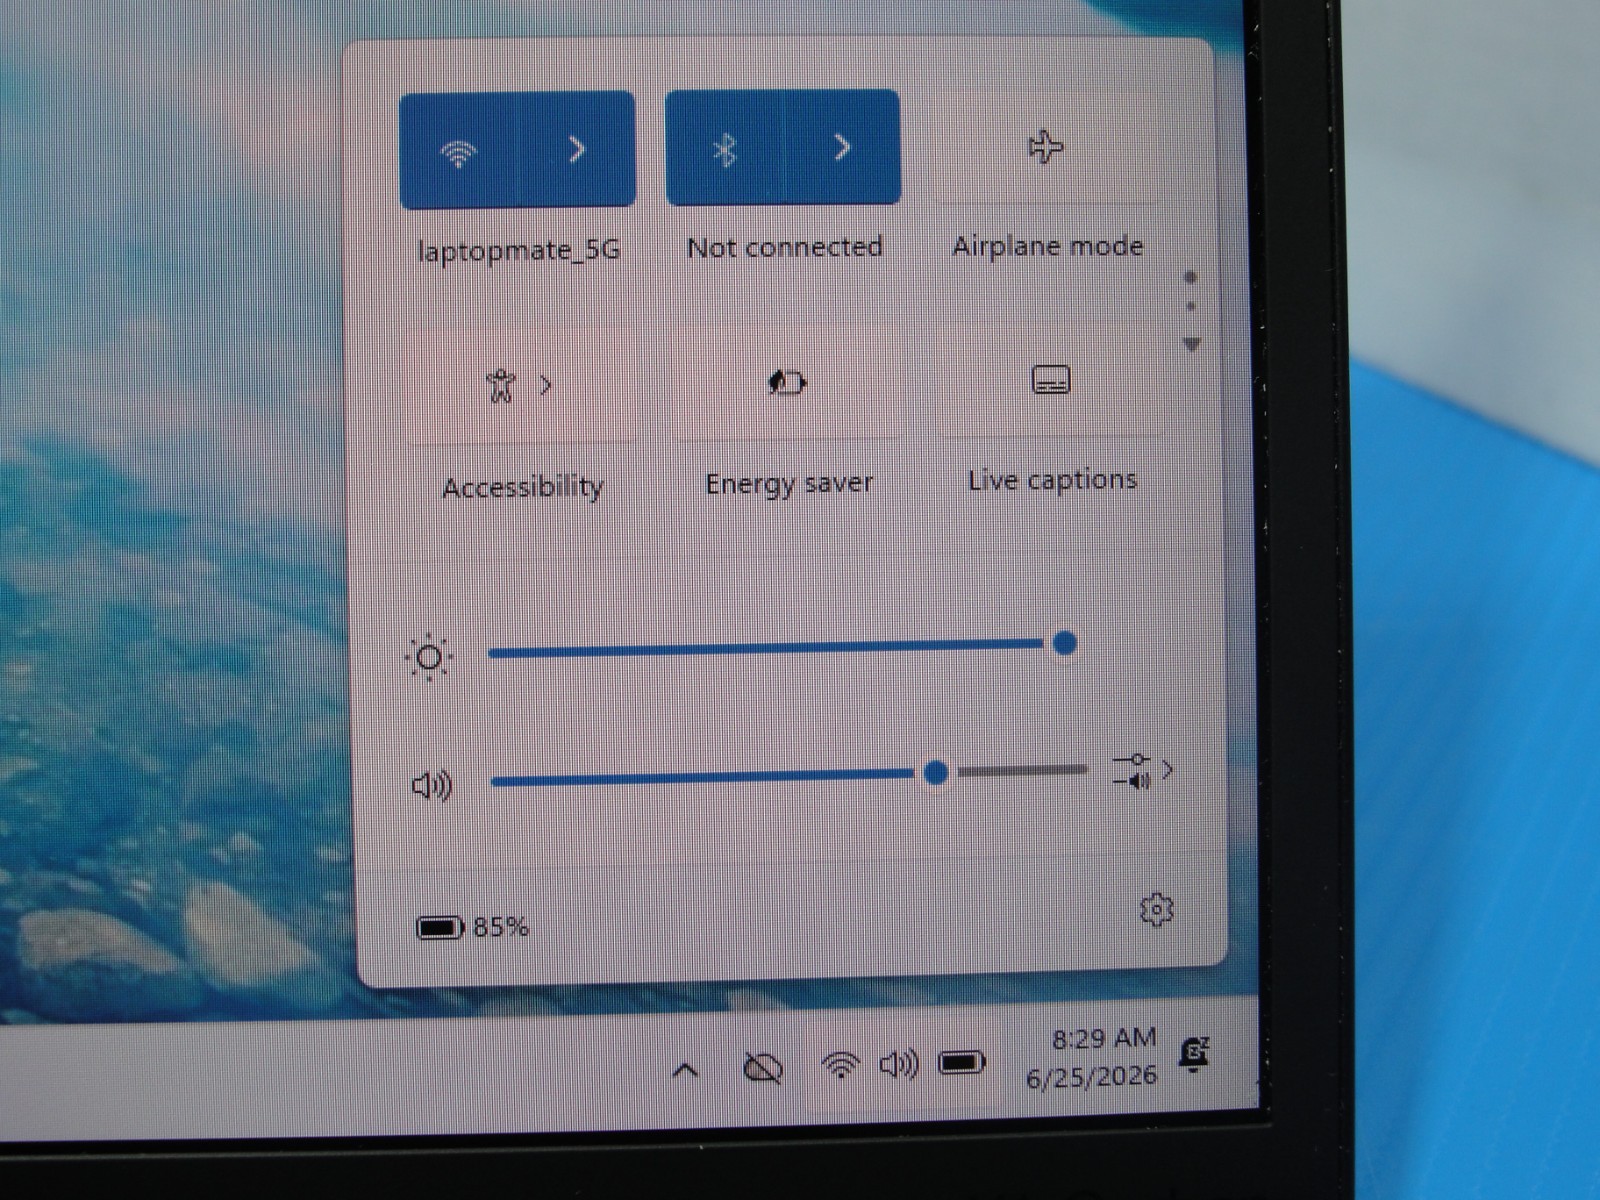The width and height of the screenshot is (1600, 1200).
Task: Open the clock showing 8:29 AM
Action: point(1103,1039)
